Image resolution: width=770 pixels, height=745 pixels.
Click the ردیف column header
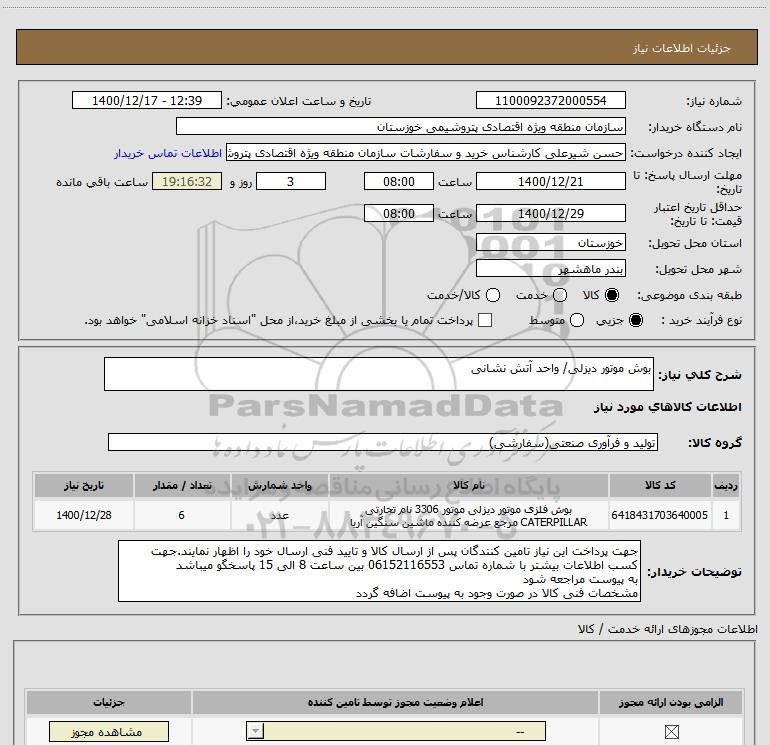pos(726,485)
